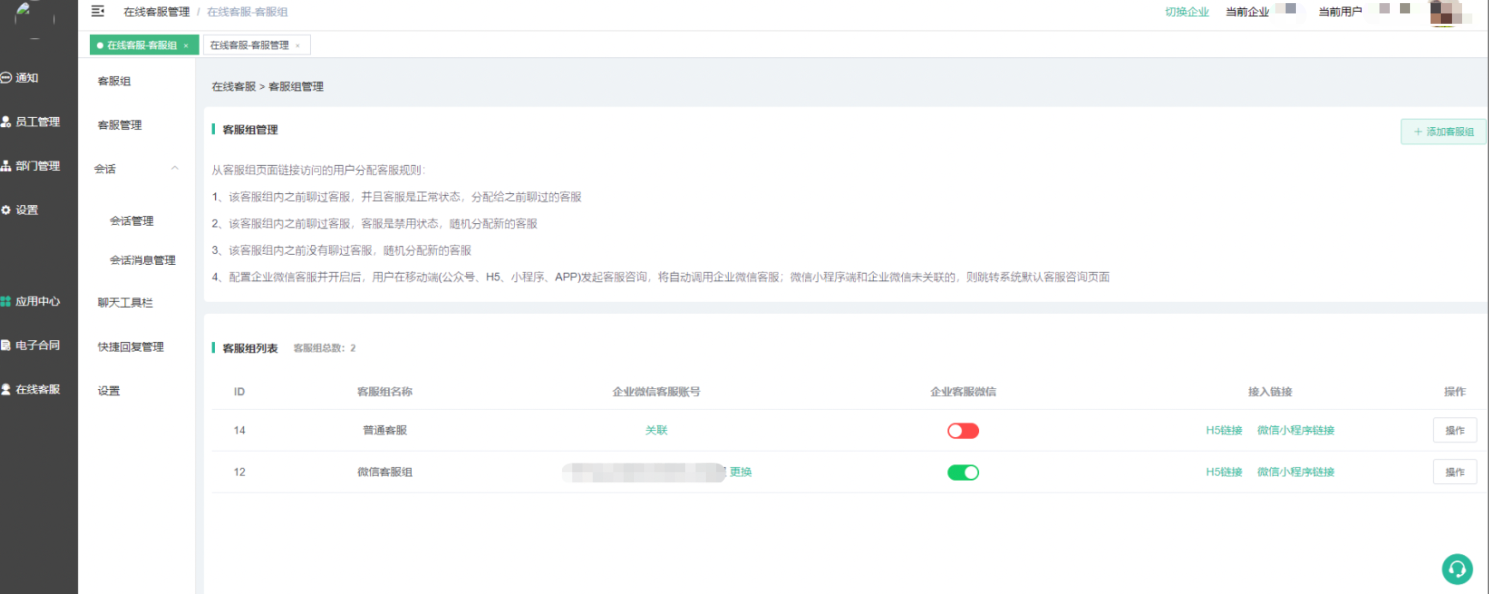Click 关联 link for 普通客服
Screen dimensions: 1489x594
click(656, 431)
